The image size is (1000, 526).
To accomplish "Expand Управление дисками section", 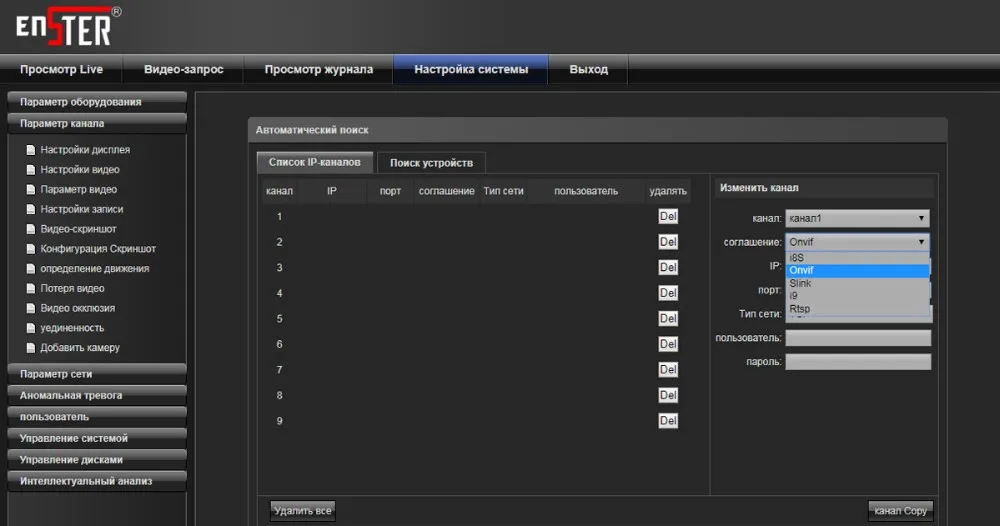I will tap(97, 460).
